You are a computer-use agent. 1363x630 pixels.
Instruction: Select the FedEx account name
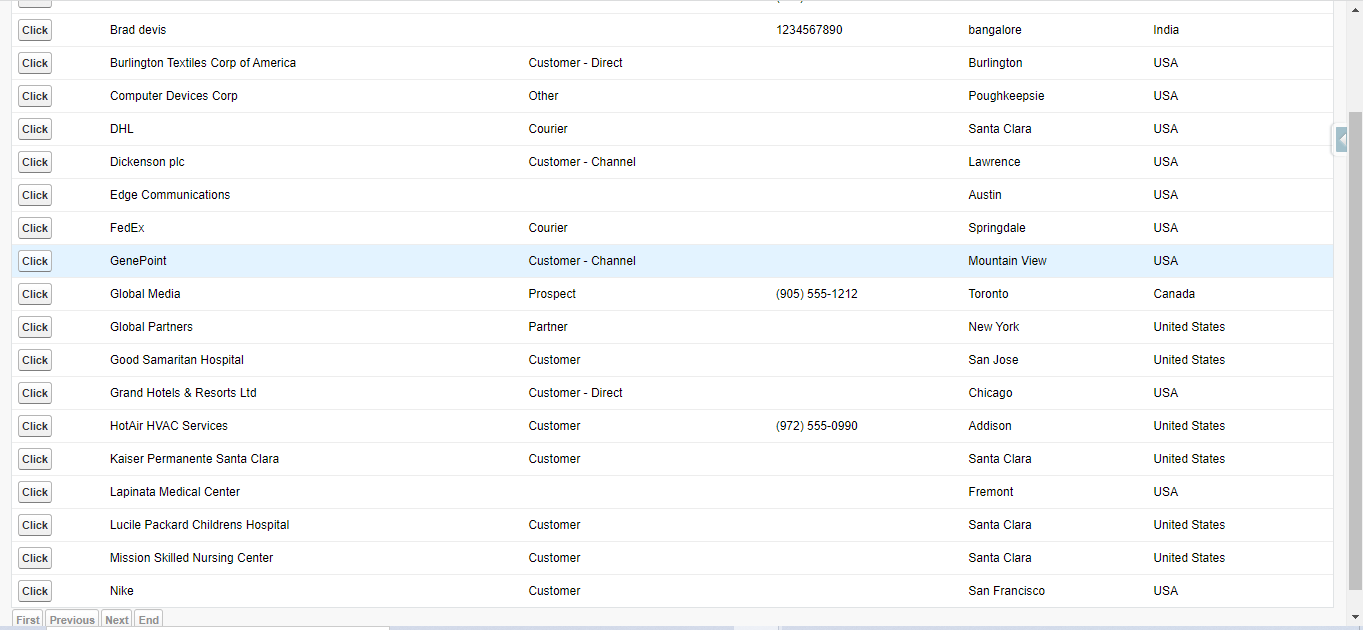click(127, 228)
